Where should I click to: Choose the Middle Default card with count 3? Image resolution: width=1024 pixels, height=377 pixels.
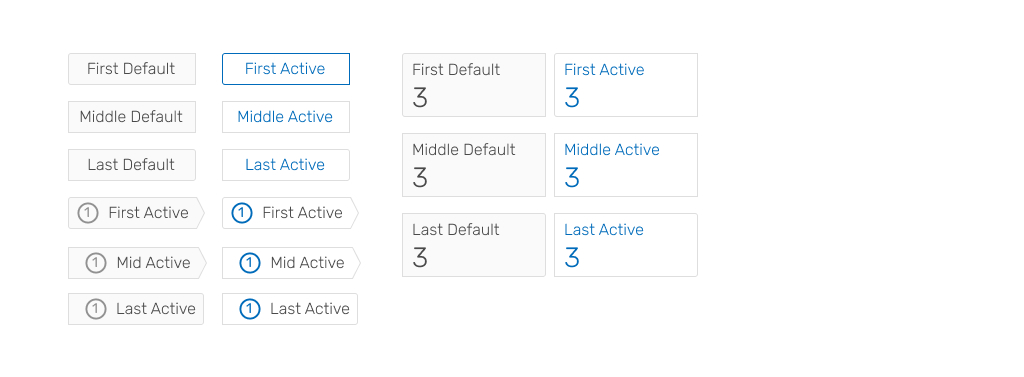click(474, 165)
